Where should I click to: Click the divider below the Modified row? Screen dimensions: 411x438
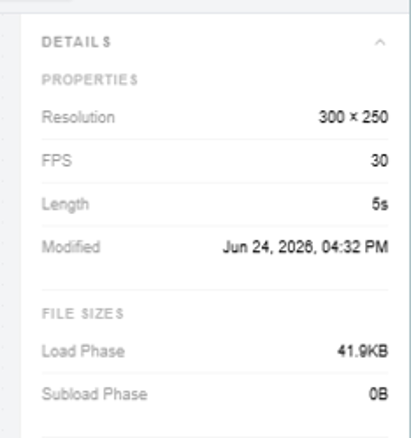coord(215,290)
